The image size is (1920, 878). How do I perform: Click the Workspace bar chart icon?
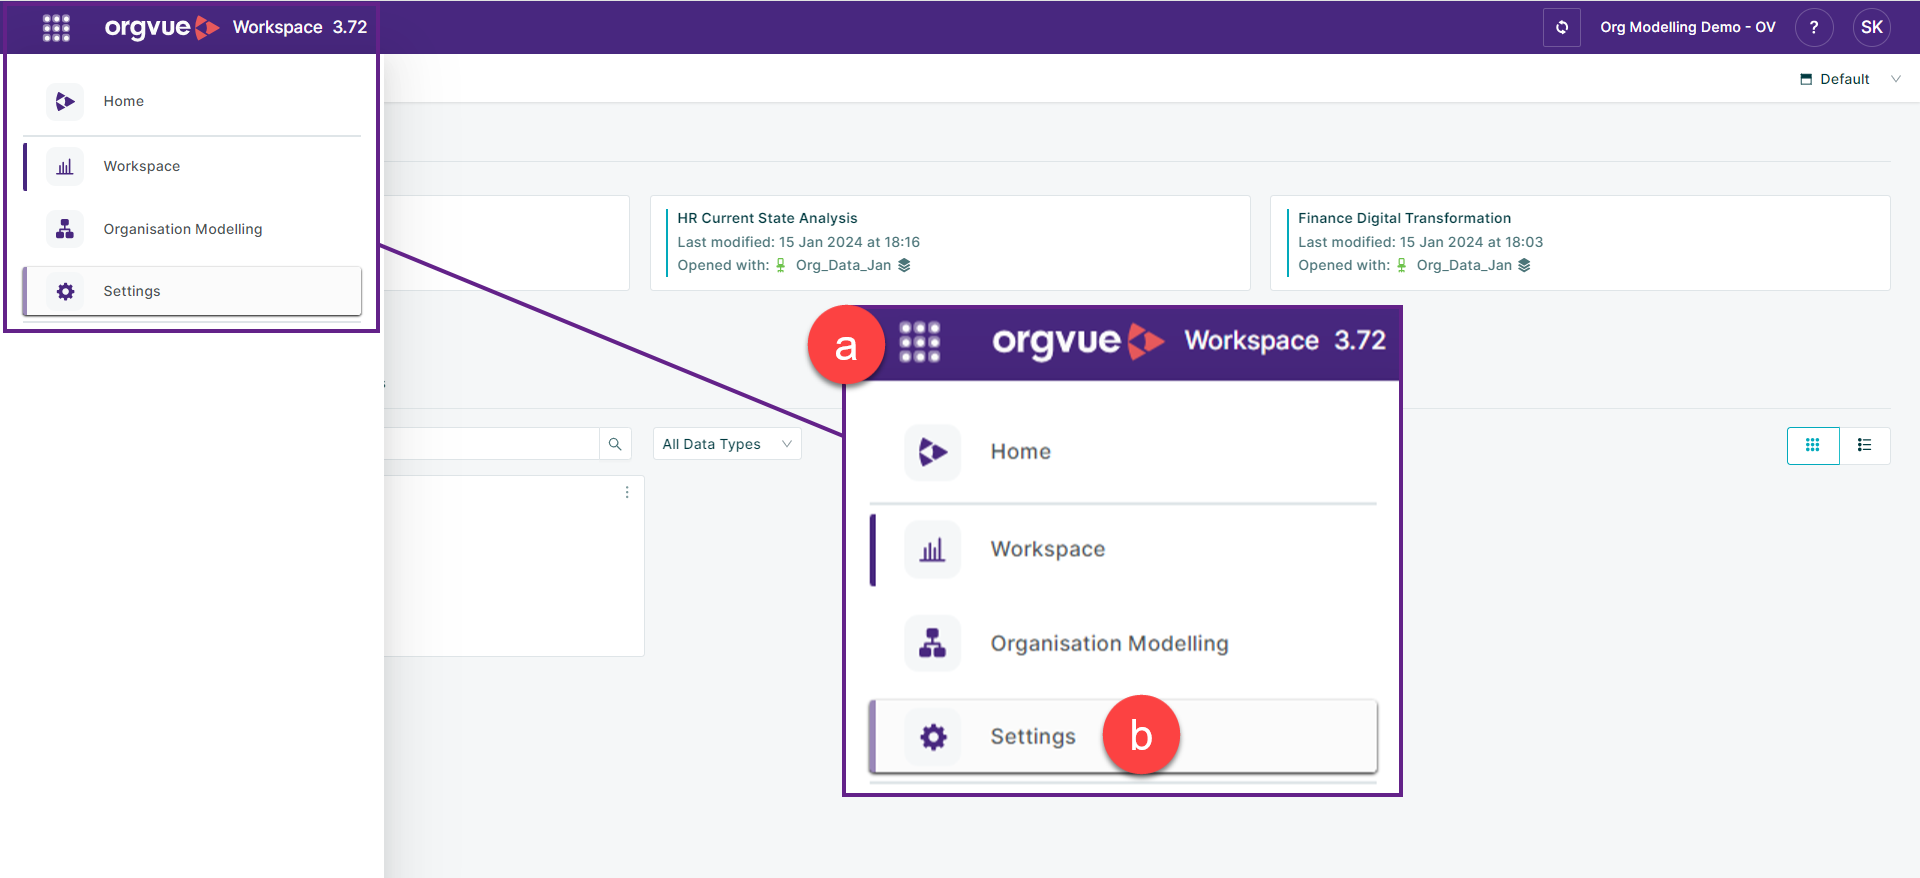[65, 166]
